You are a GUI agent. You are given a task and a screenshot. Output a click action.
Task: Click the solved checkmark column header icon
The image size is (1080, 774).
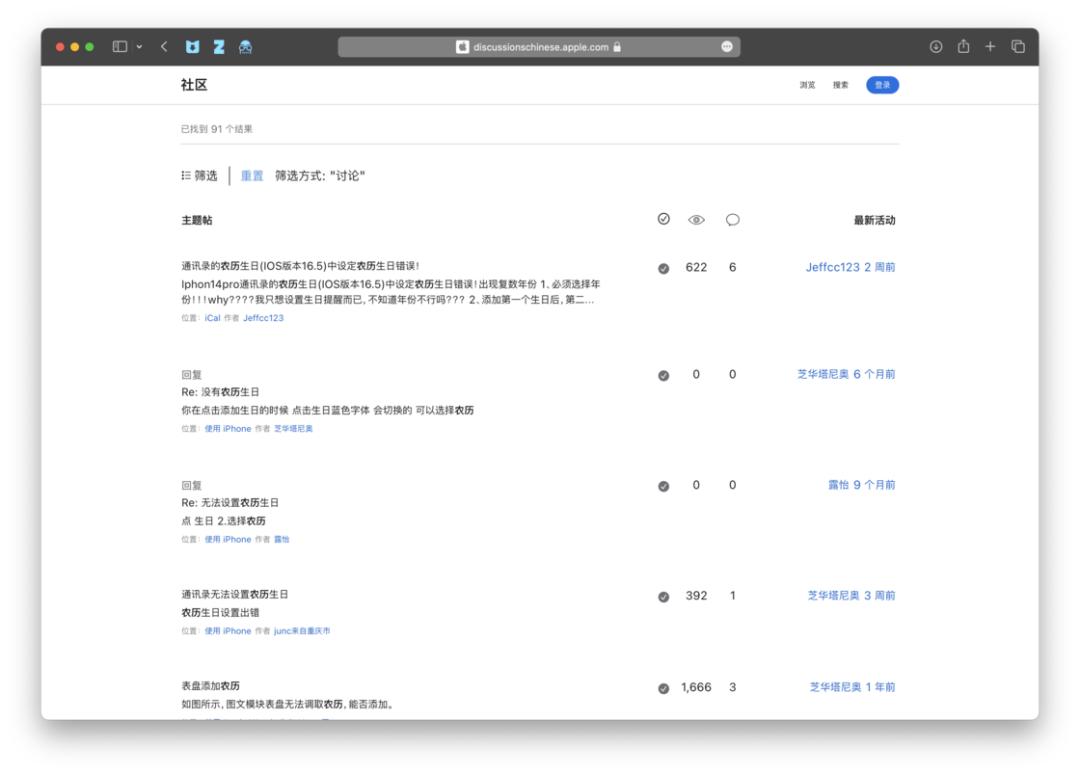(663, 220)
